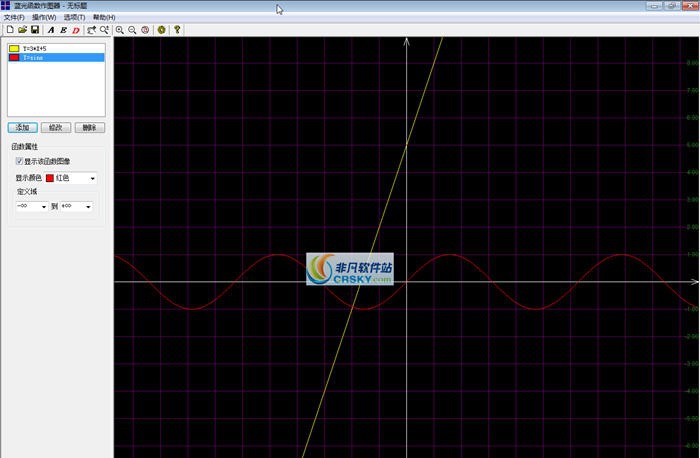Viewport: 700px width, 458px height.
Task: Click the 删除 (Delete) button
Action: 90,128
